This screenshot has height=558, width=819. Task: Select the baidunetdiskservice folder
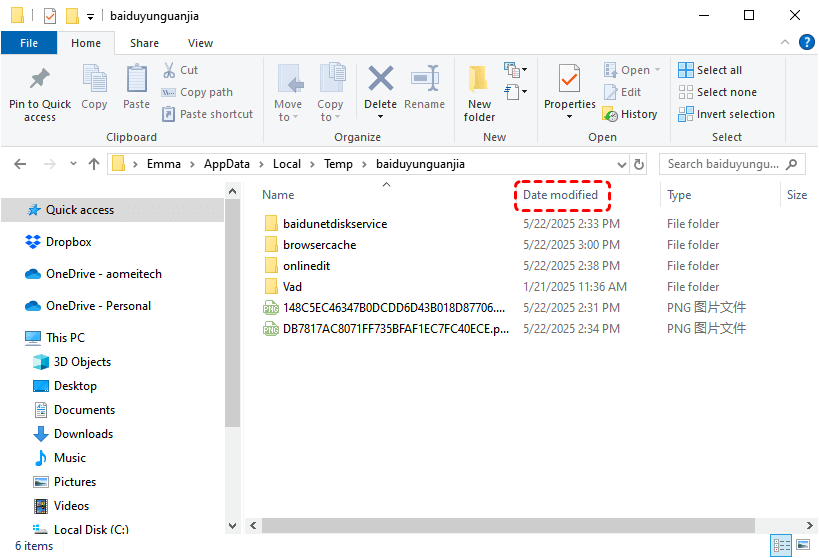(x=335, y=224)
